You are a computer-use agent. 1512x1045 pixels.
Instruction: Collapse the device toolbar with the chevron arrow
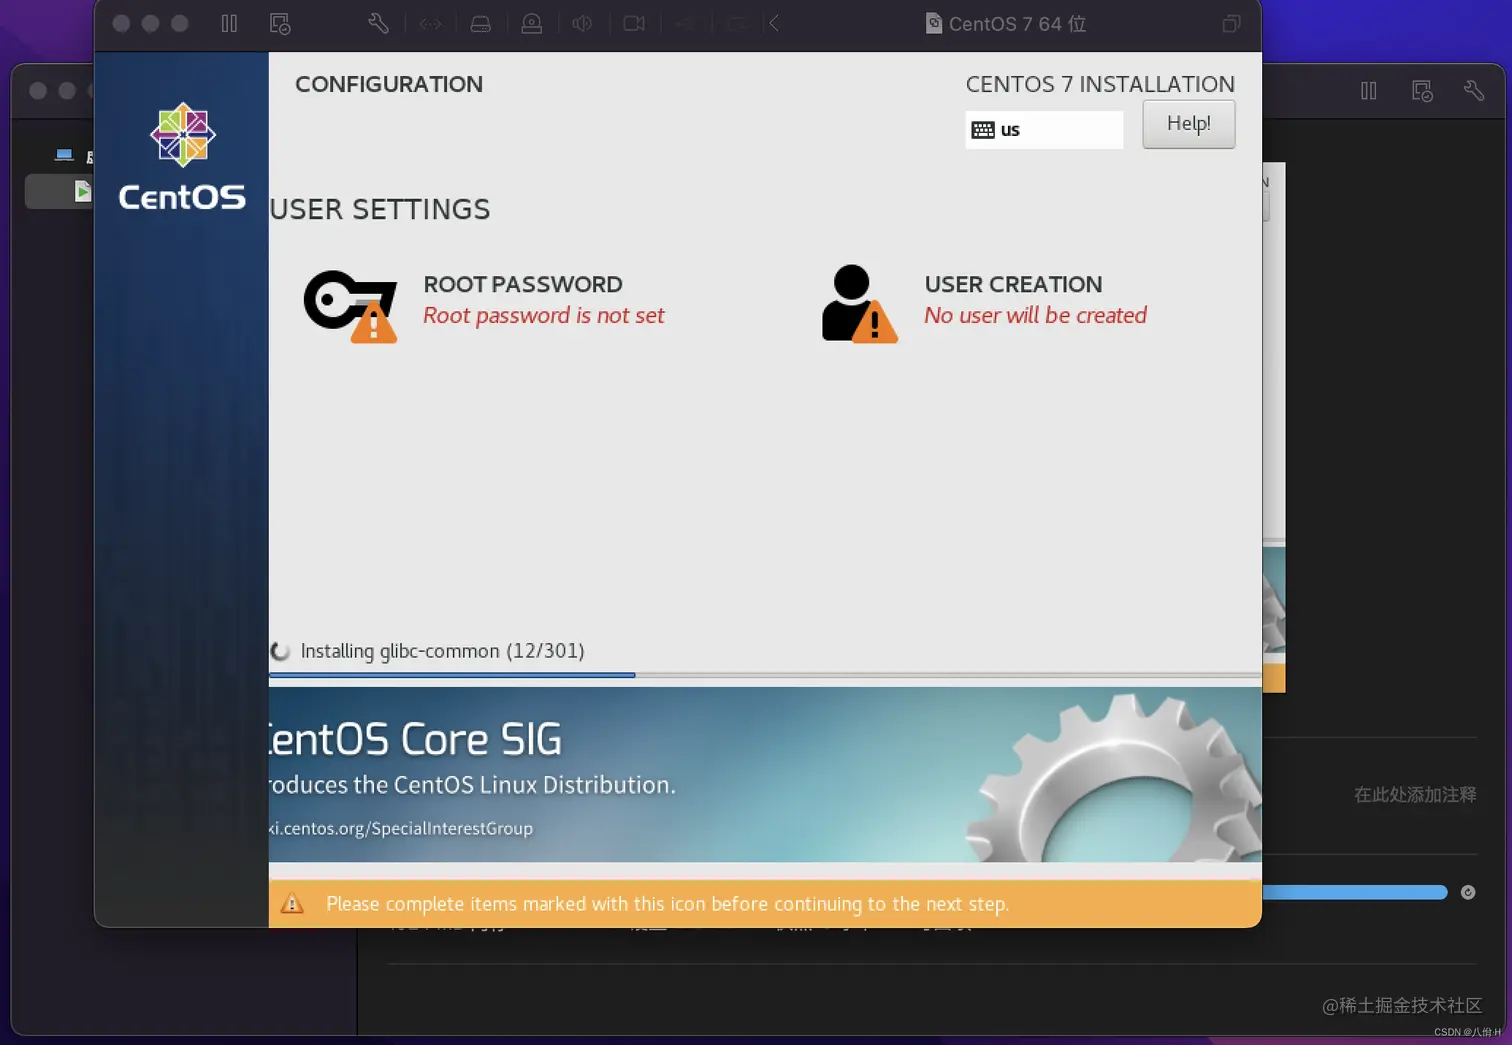774,23
